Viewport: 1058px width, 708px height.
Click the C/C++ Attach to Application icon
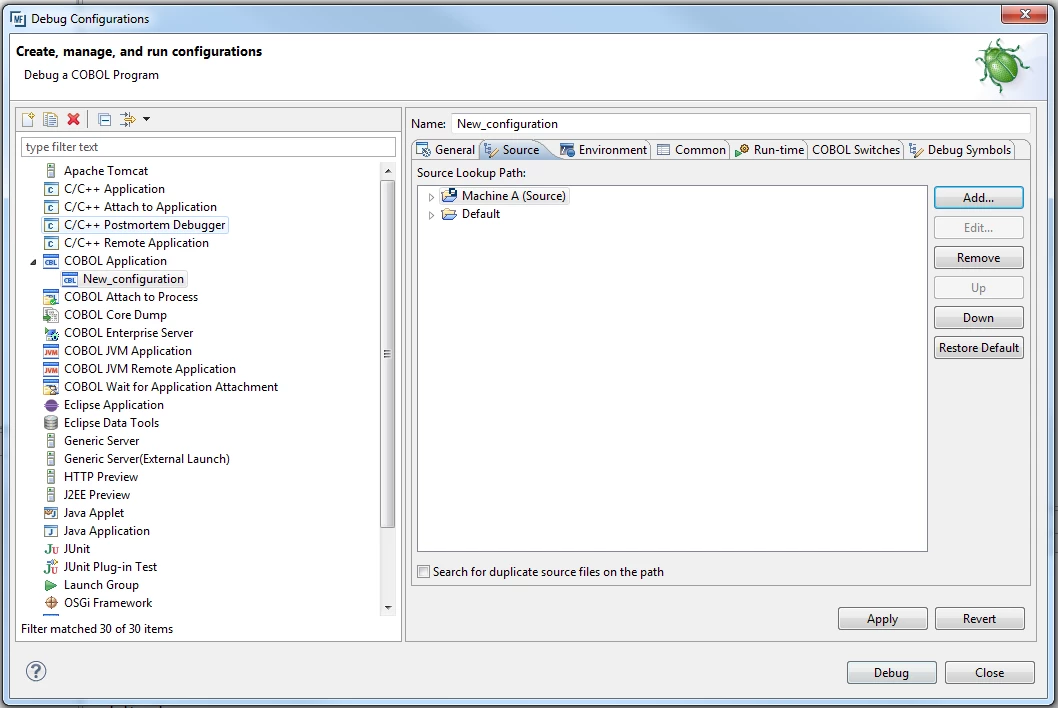(51, 207)
